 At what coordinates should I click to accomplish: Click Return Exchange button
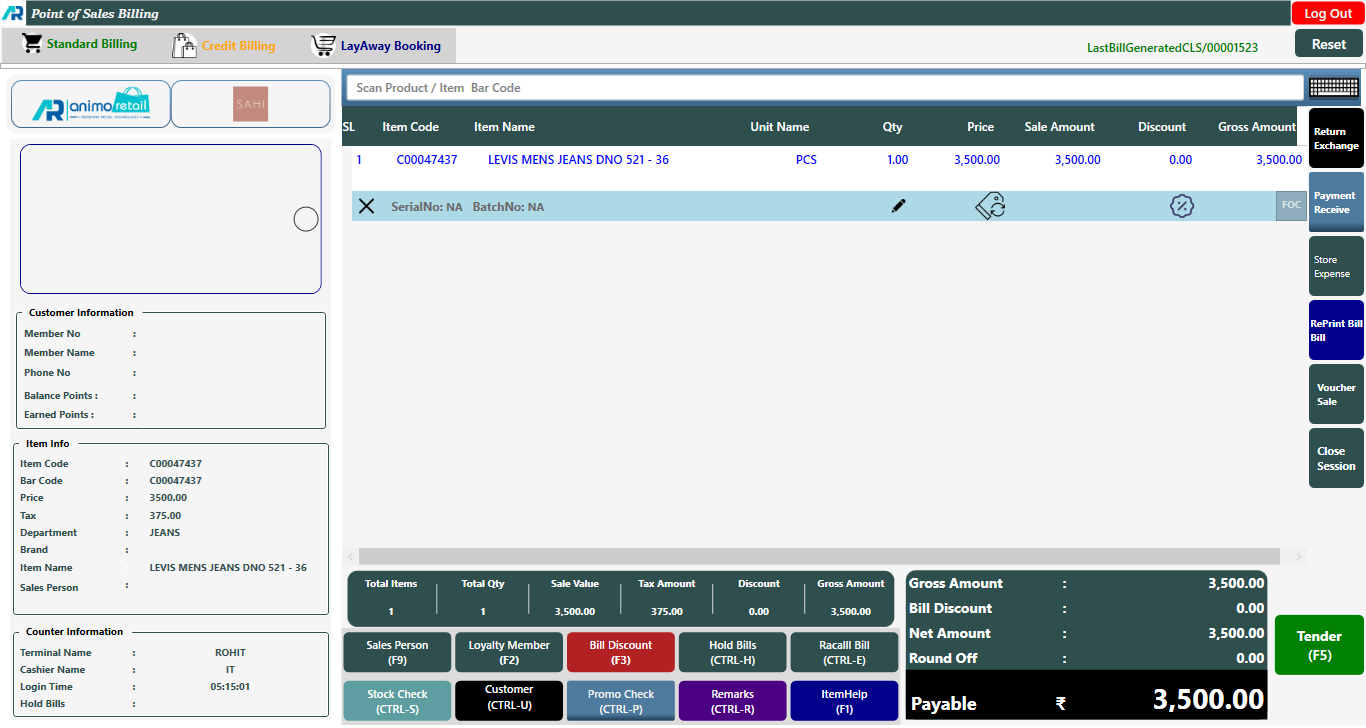pos(1335,139)
